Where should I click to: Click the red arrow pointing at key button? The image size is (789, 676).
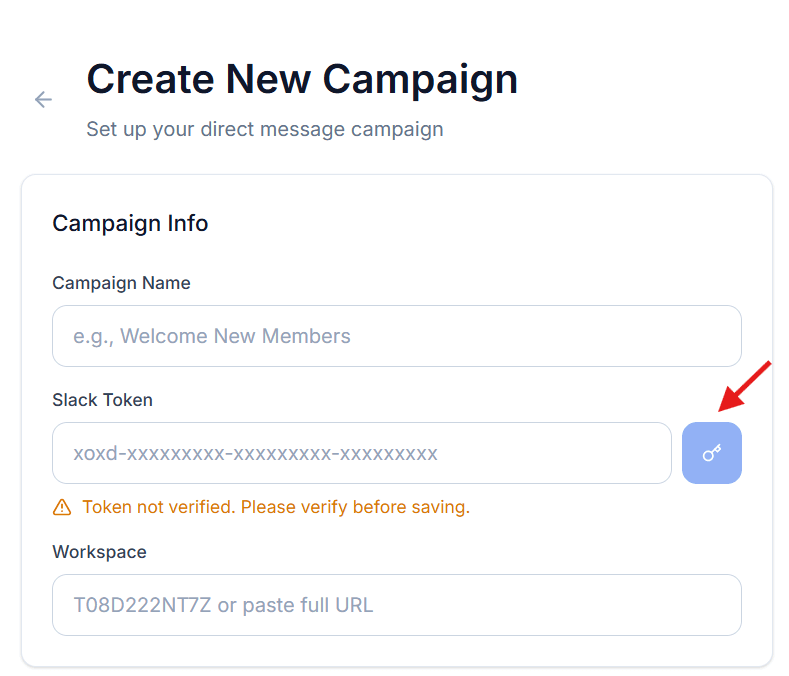tap(744, 386)
